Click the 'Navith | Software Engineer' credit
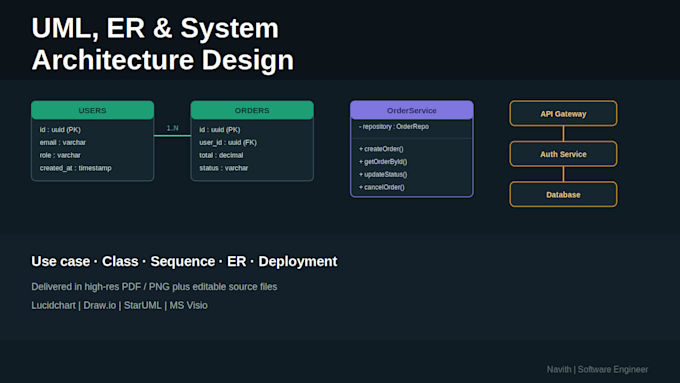The image size is (680, 383). point(597,370)
